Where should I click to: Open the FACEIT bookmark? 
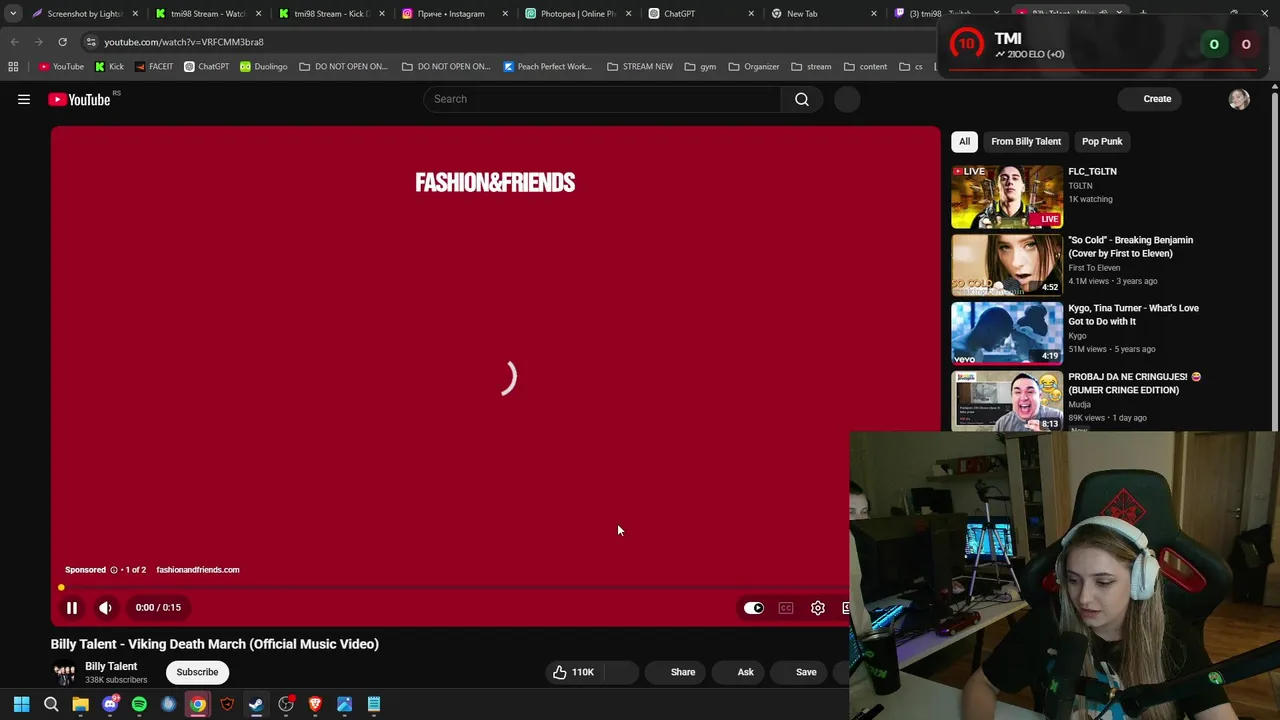tap(154, 67)
